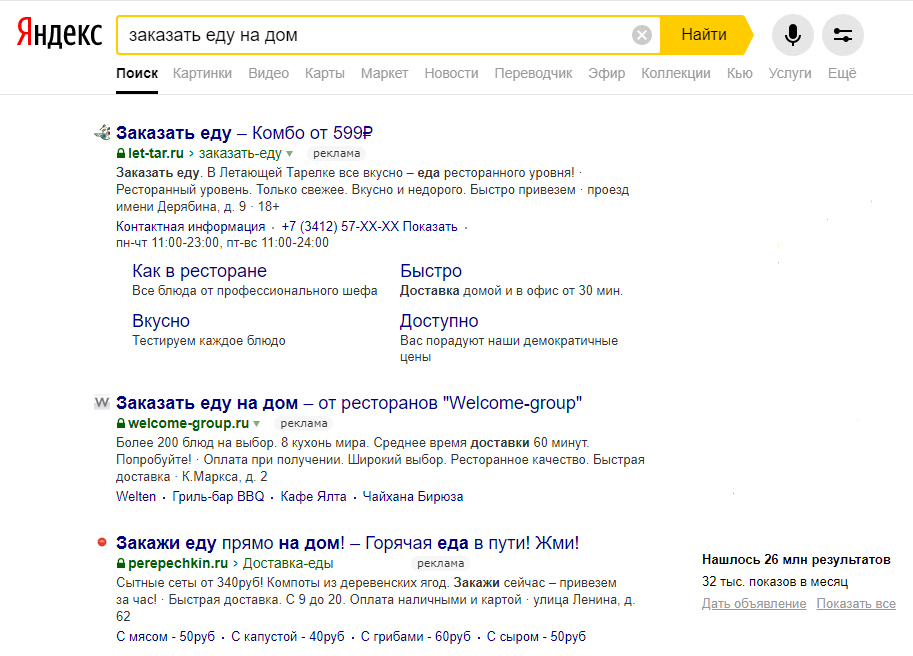Clear the search query with the X
This screenshot has width=913, height=656.
pyautogui.click(x=642, y=35)
